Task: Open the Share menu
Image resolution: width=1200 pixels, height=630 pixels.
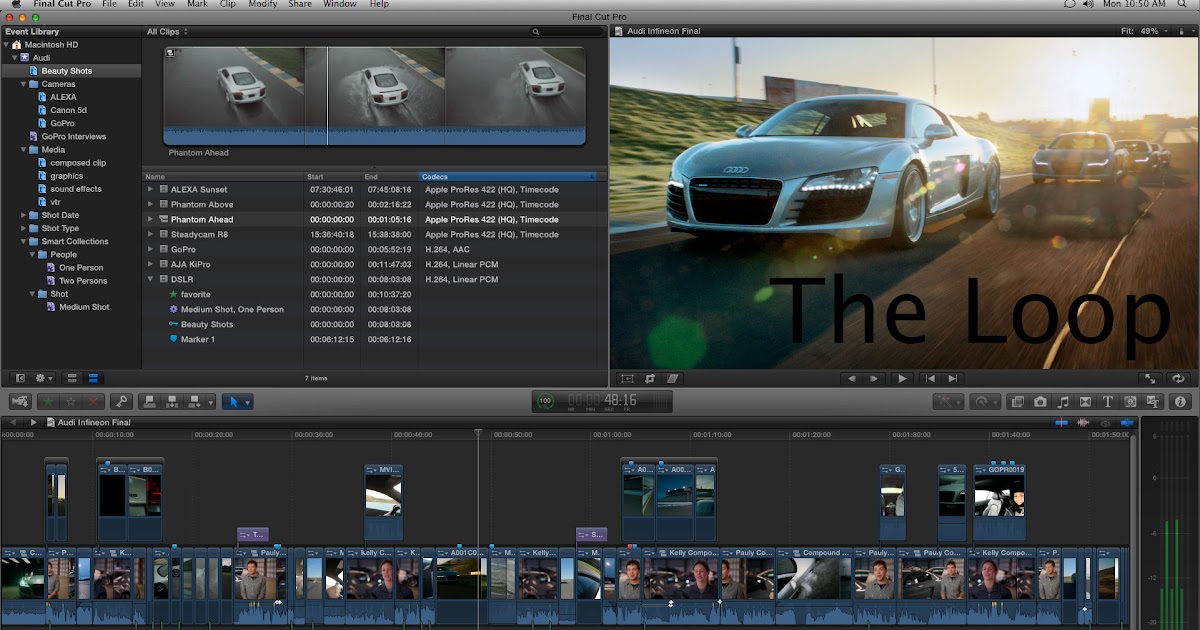Action: 300,5
